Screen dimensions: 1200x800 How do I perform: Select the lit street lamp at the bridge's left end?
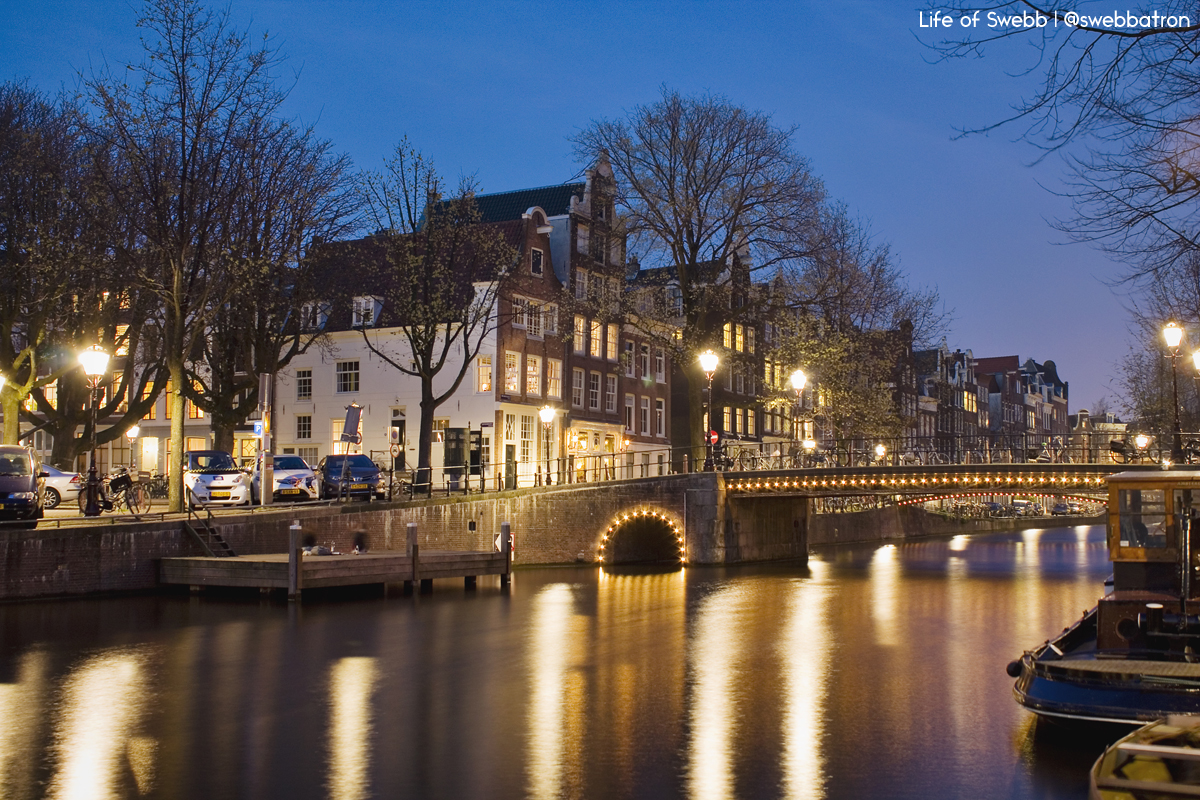[x=708, y=362]
